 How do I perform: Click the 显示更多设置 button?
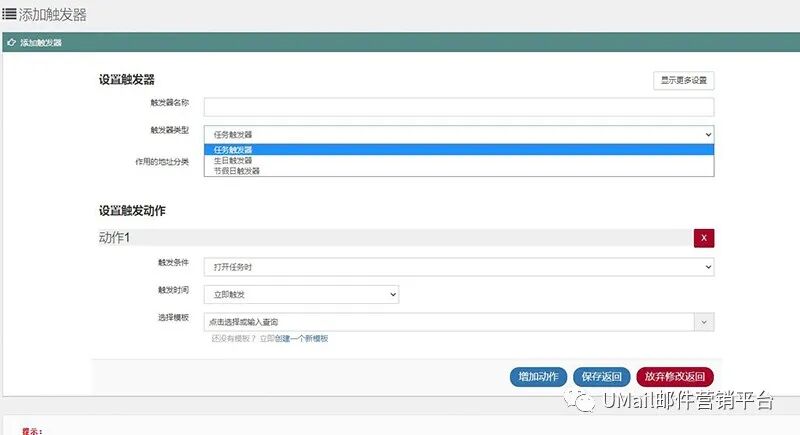click(x=684, y=80)
